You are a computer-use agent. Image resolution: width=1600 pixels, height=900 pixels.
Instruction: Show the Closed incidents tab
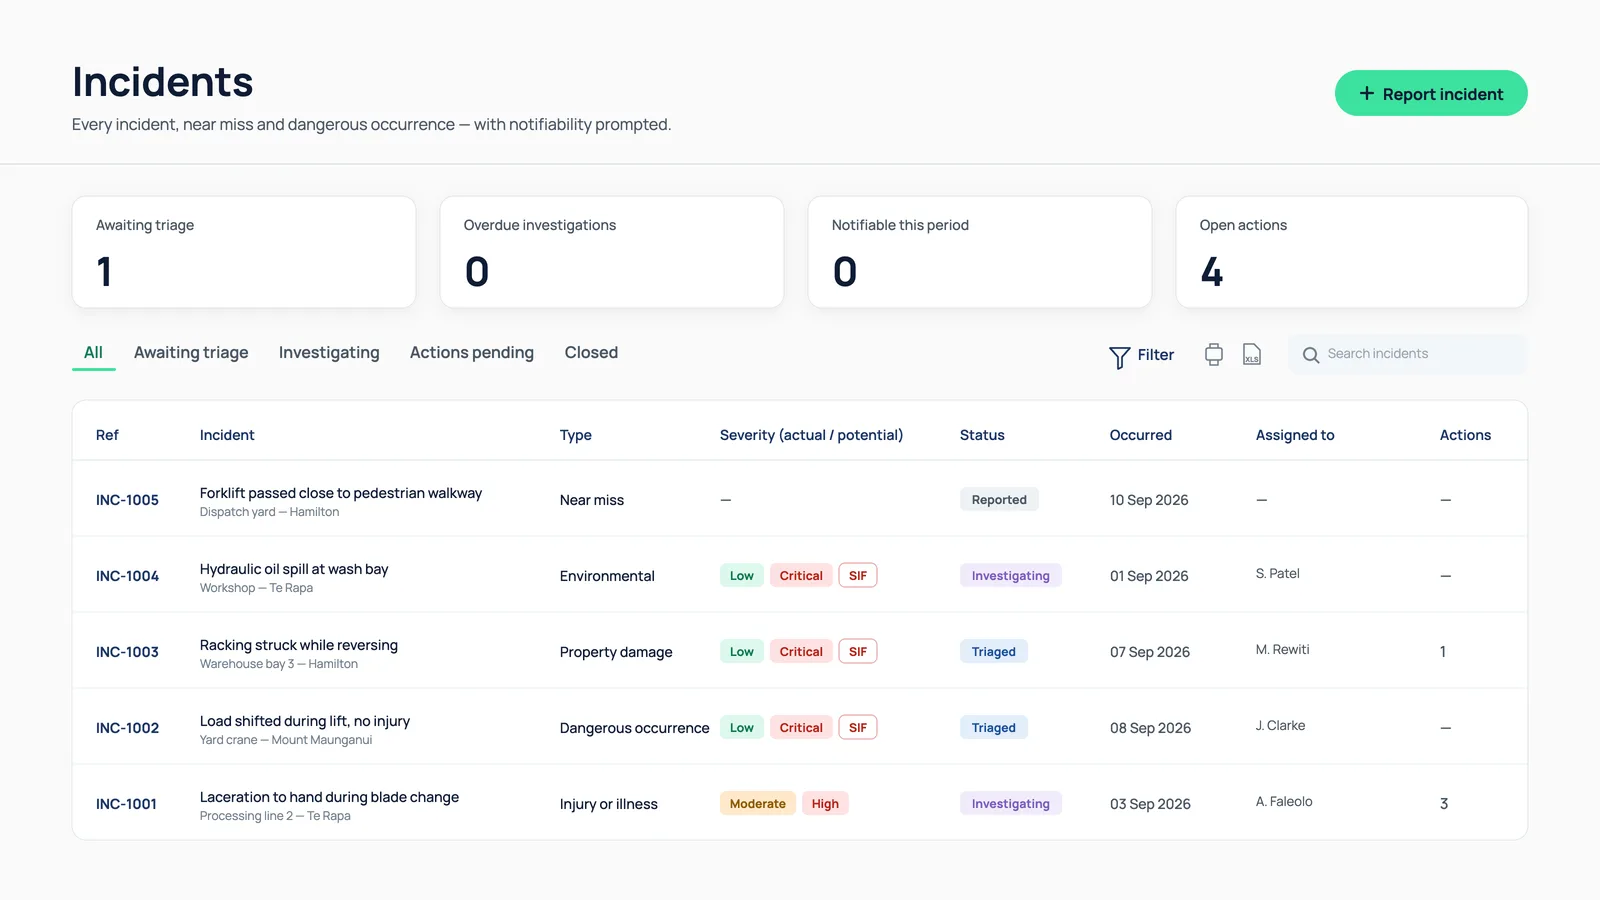click(x=591, y=353)
